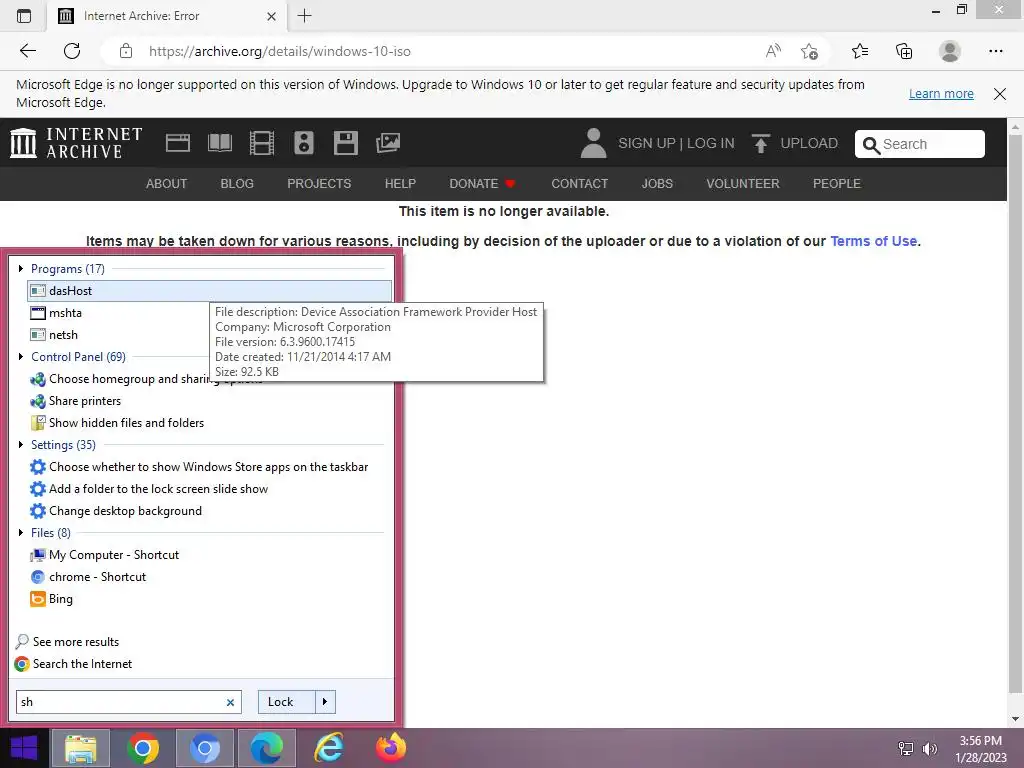
Task: Open File Explorer from the taskbar
Action: 80,748
